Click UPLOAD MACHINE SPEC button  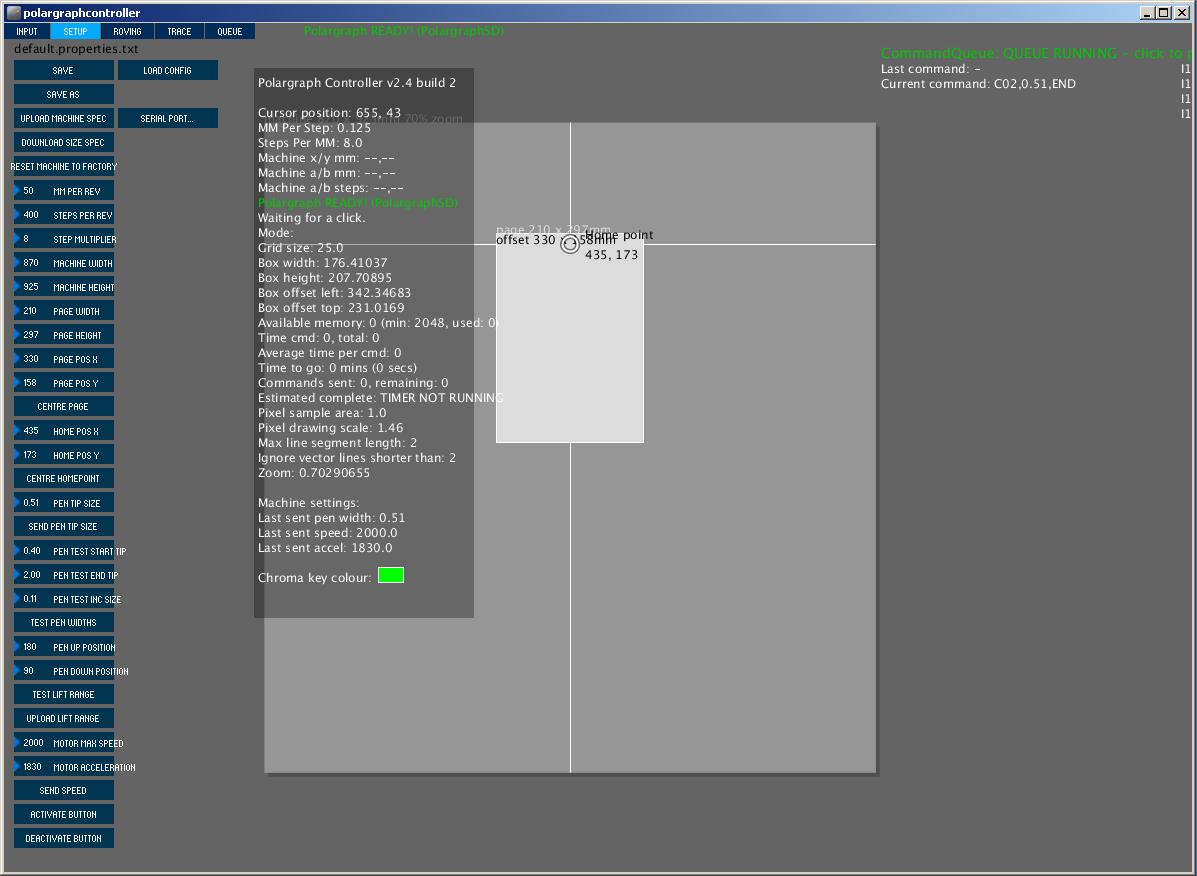coord(63,118)
